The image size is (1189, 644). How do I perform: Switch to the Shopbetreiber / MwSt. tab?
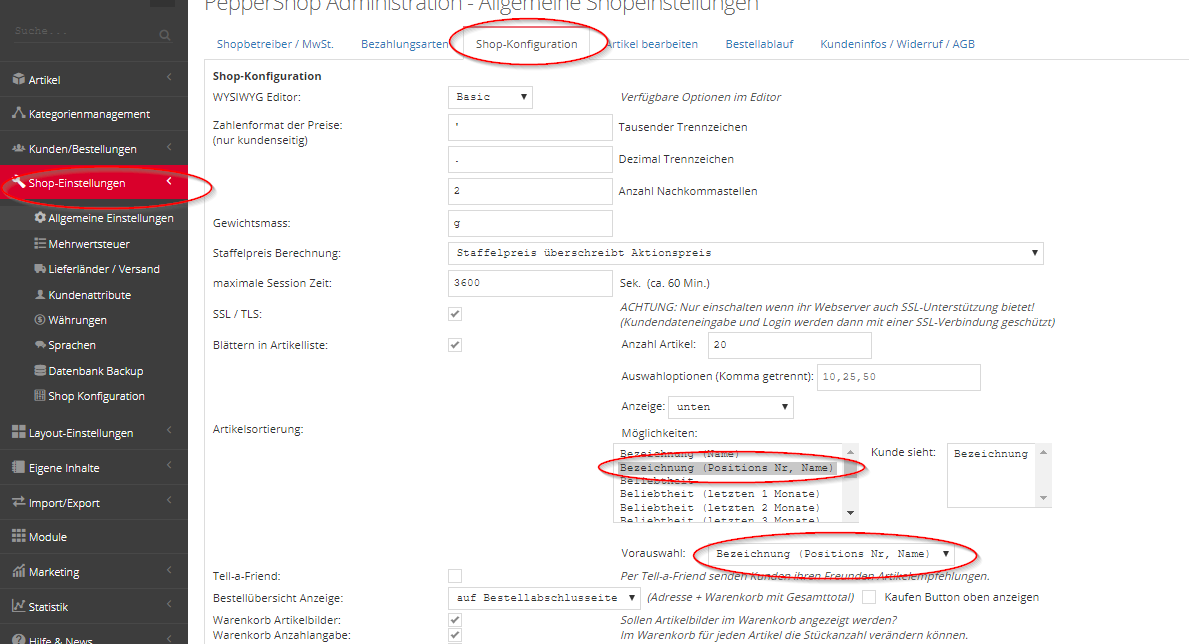click(275, 44)
